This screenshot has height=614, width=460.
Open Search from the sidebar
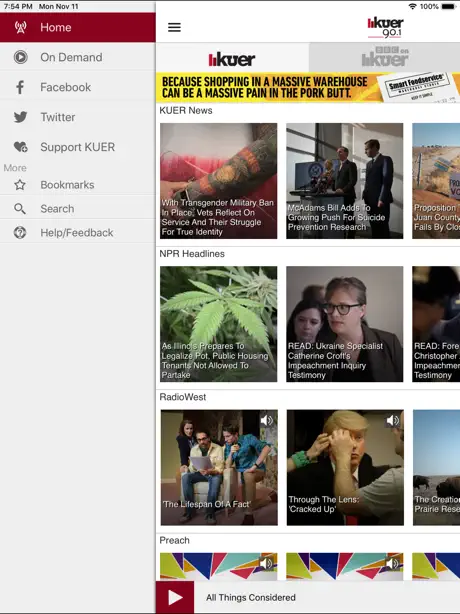(x=78, y=209)
